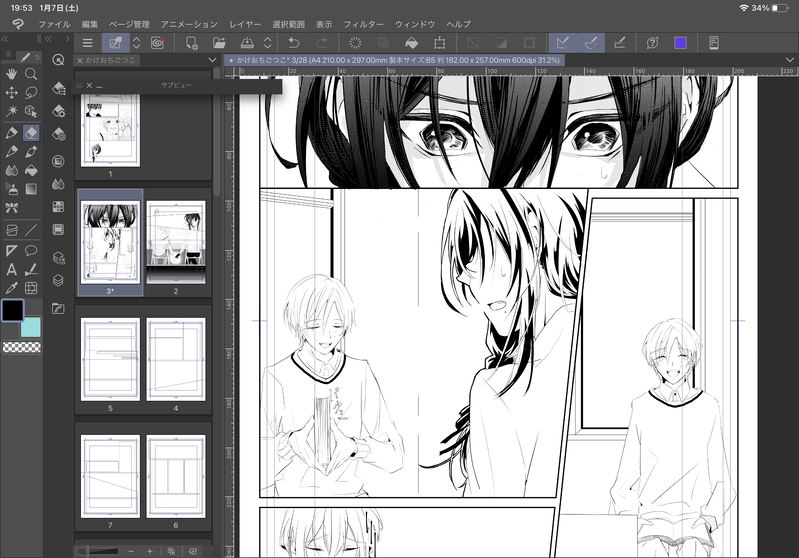The image size is (799, 558).
Task: Open canvas tab list chevron at far right
Action: [790, 60]
